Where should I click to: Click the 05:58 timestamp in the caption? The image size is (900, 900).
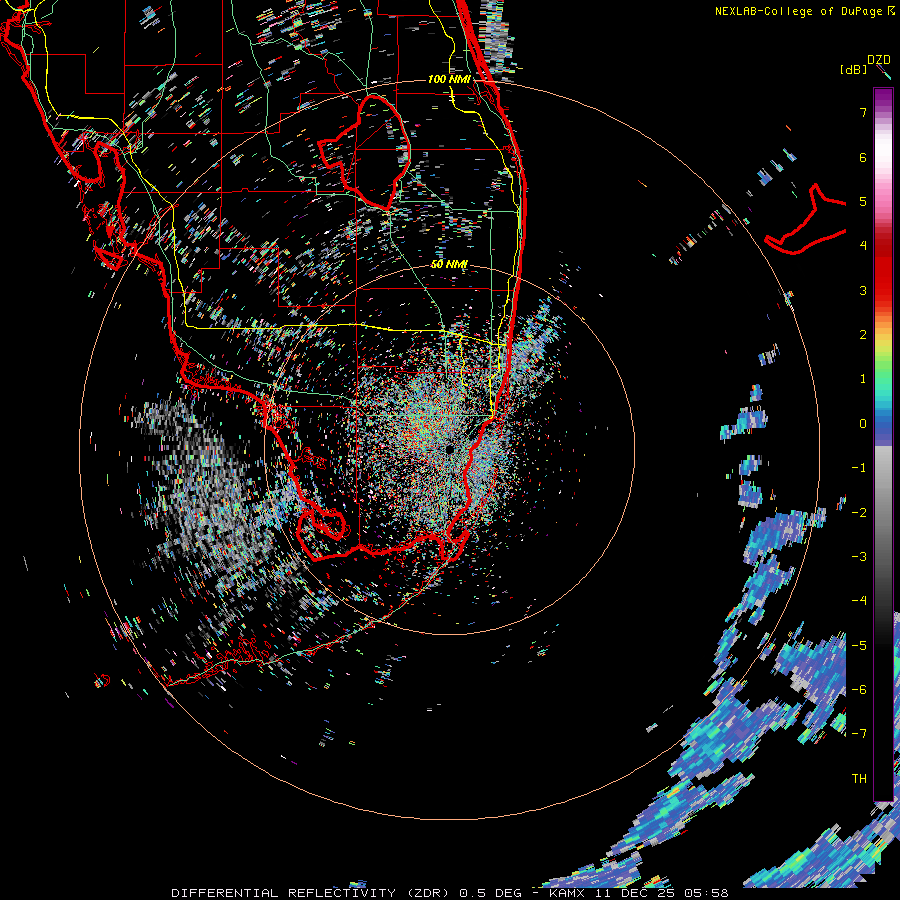pyautogui.click(x=709, y=893)
